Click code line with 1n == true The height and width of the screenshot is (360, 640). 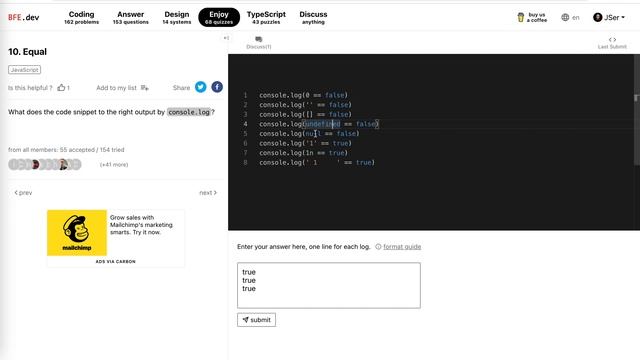[303, 153]
